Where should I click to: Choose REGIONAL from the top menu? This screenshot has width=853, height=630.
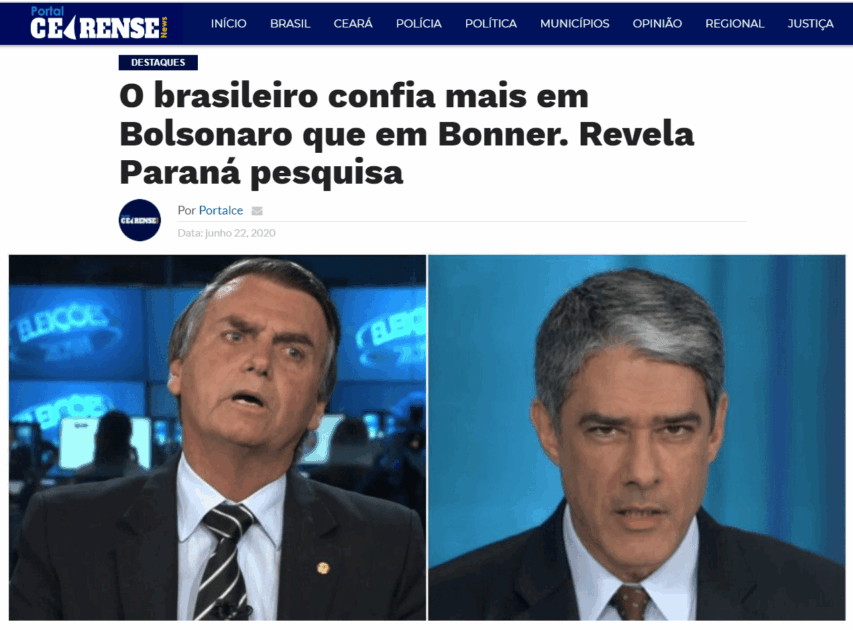734,23
